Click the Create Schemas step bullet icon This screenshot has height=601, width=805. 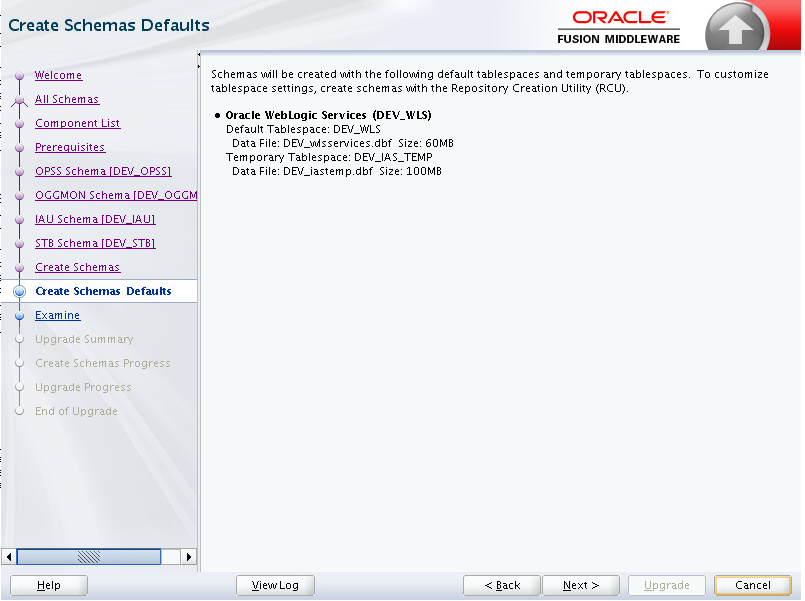coord(20,268)
